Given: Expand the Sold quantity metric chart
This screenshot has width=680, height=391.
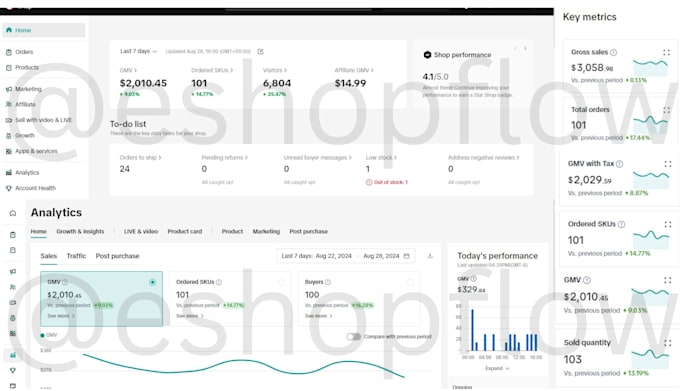Looking at the screenshot, I should tap(668, 343).
